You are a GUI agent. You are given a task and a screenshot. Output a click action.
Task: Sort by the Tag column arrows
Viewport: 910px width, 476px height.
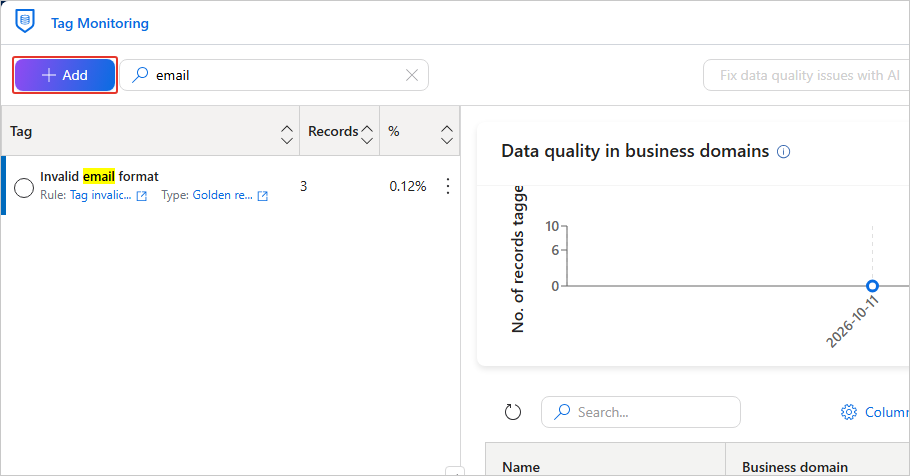(x=287, y=135)
